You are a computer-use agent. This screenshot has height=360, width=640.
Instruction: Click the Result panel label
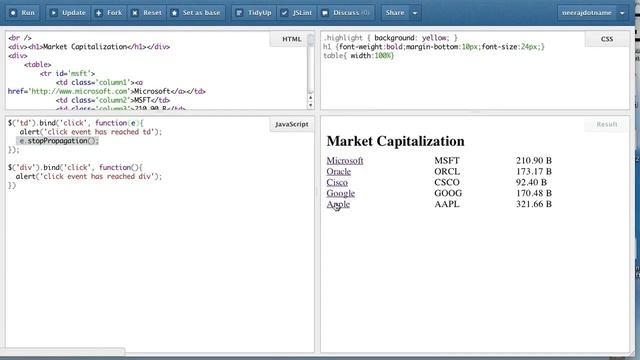607,124
